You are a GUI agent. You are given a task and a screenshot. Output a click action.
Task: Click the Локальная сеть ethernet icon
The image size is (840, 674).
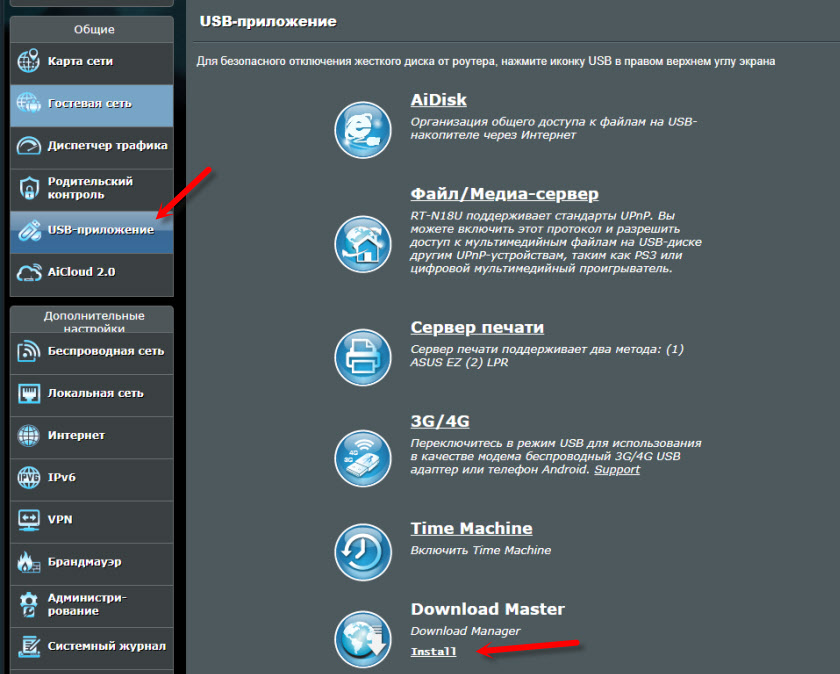point(28,393)
